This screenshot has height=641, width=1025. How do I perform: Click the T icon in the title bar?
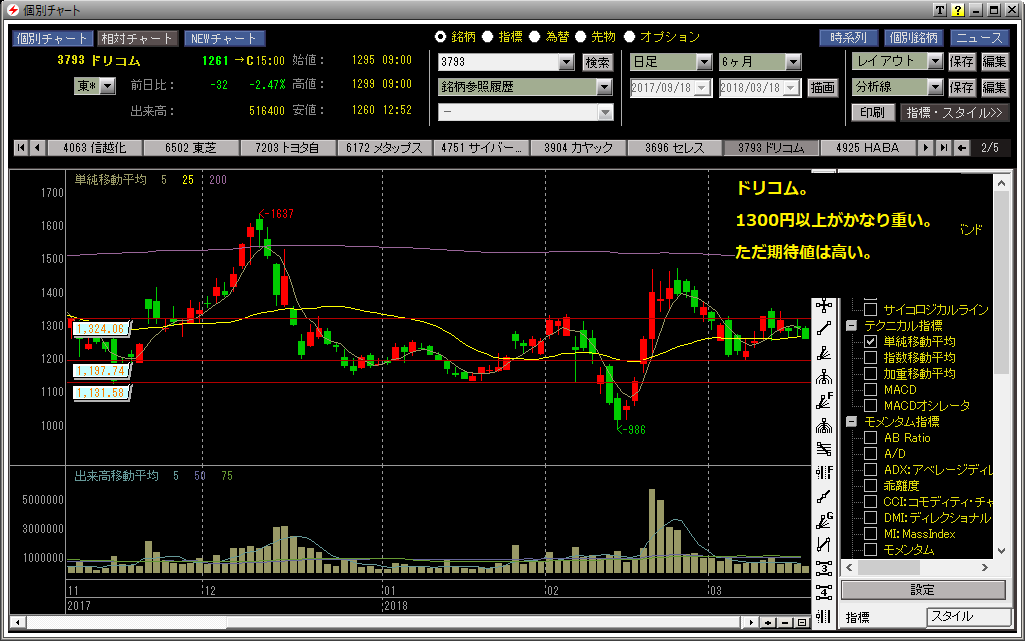(x=939, y=10)
